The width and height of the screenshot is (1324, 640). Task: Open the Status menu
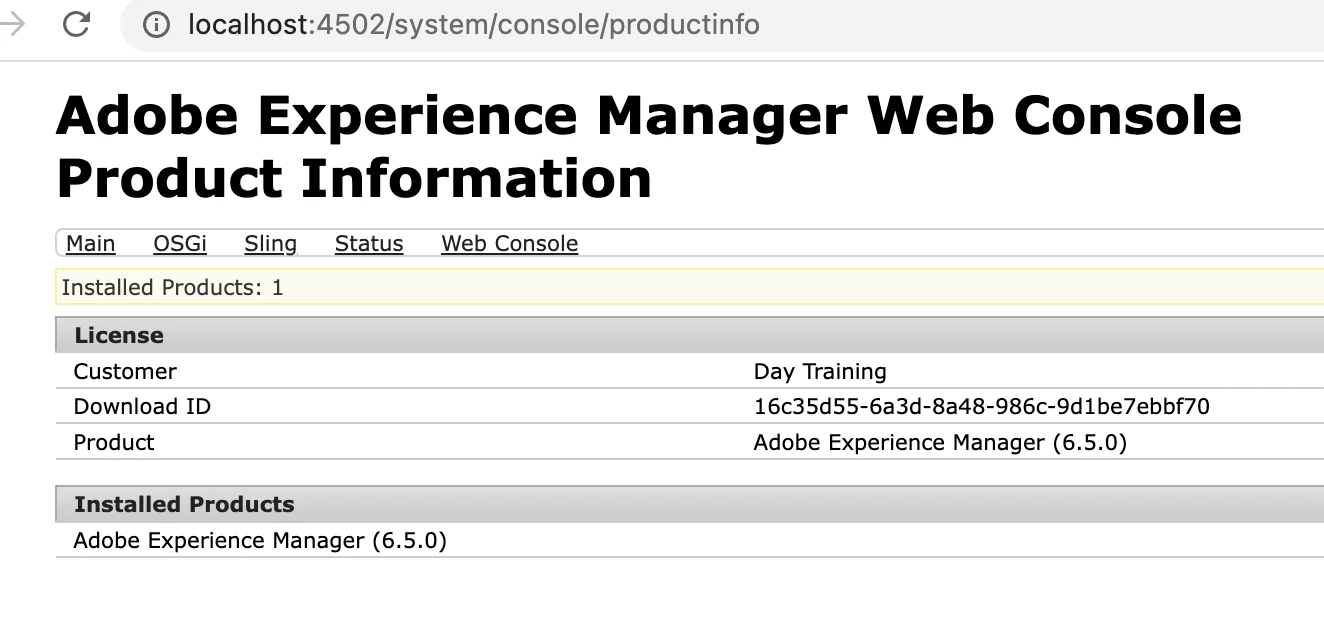(x=369, y=244)
